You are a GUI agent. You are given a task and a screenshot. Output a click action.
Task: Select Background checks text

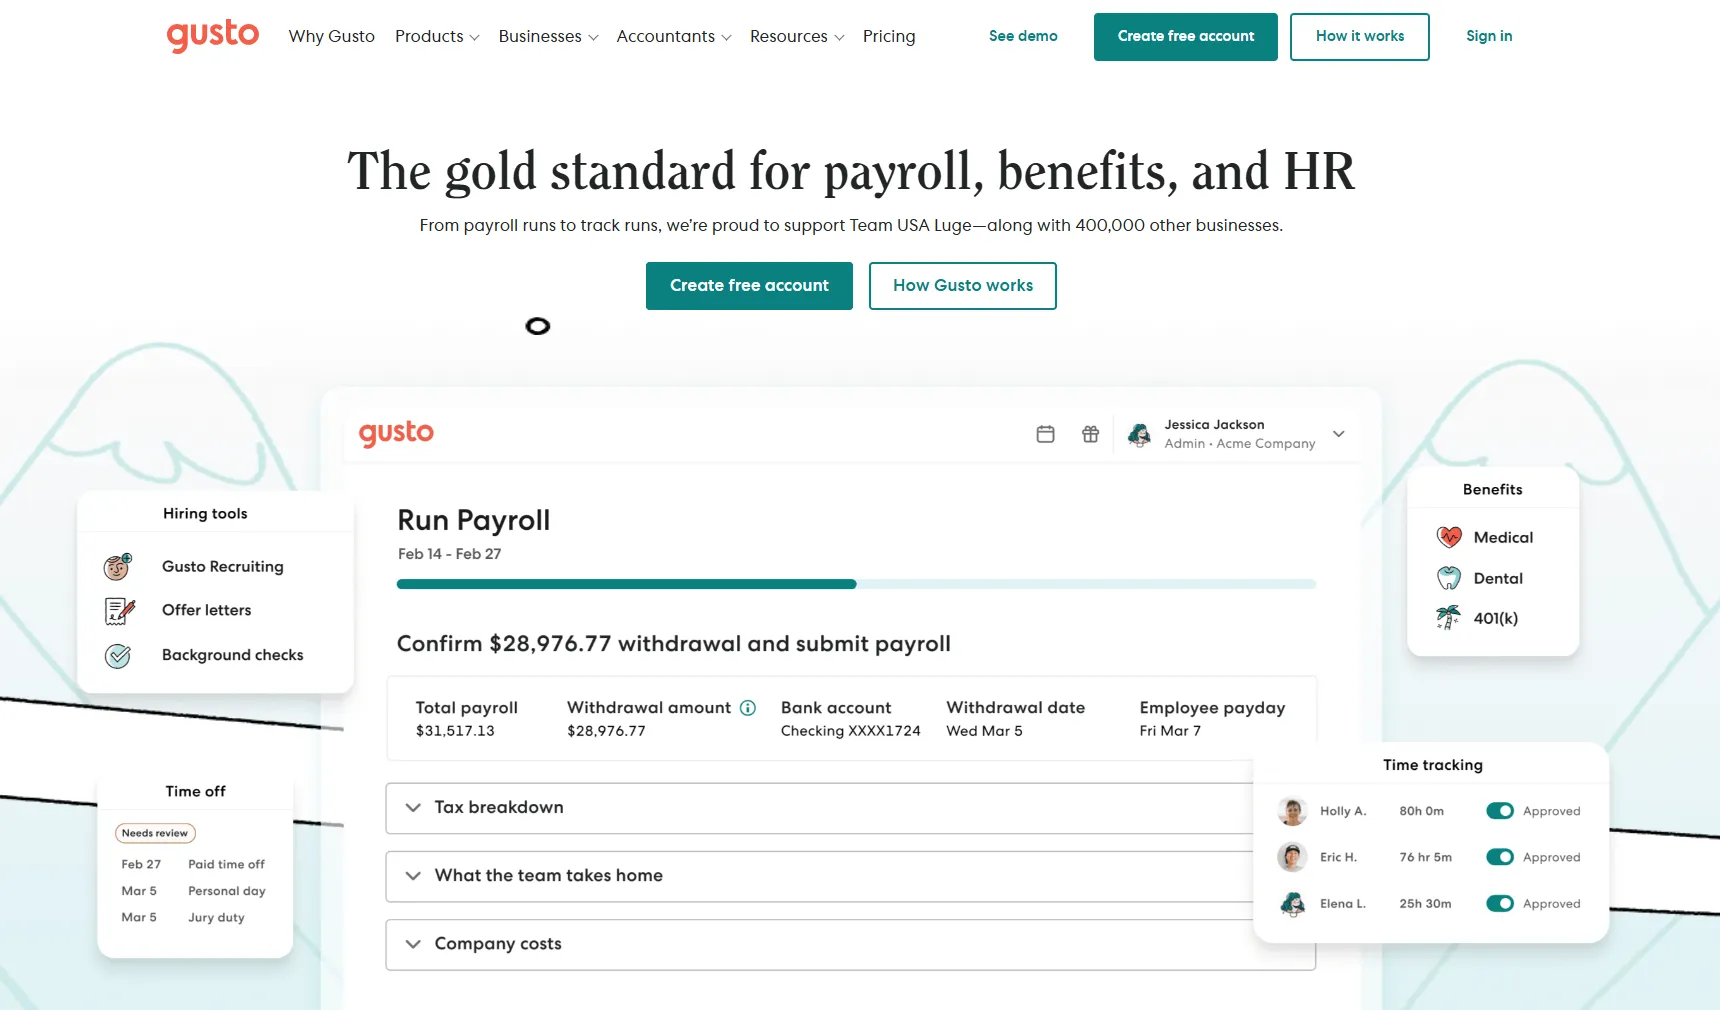(233, 655)
